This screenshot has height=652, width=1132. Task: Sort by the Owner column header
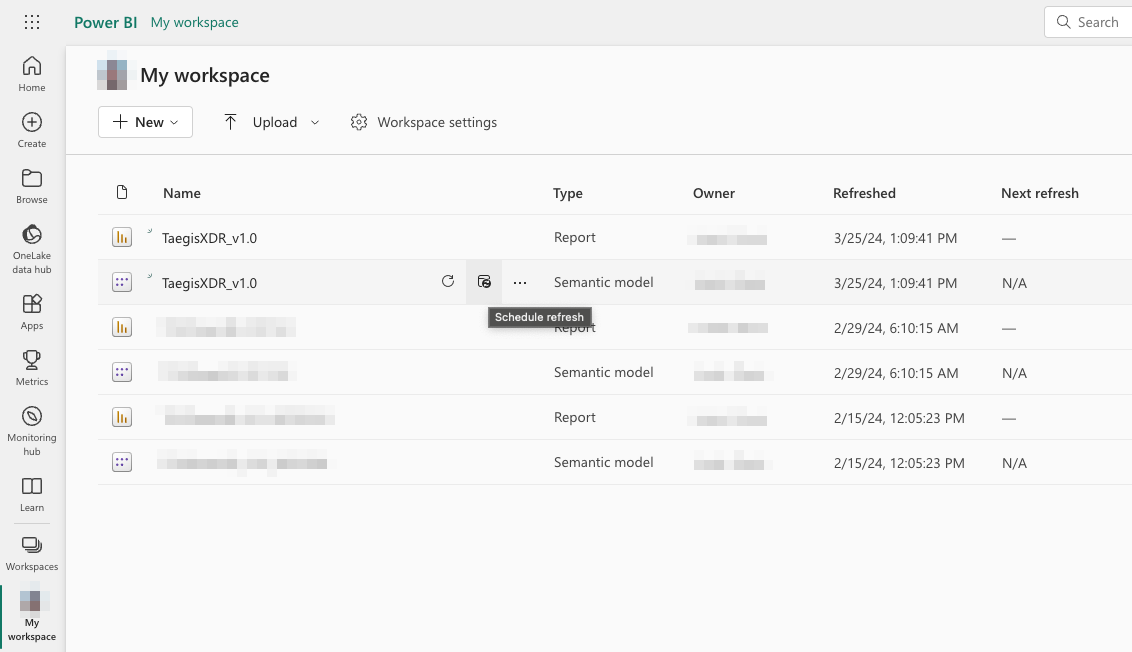click(x=714, y=193)
